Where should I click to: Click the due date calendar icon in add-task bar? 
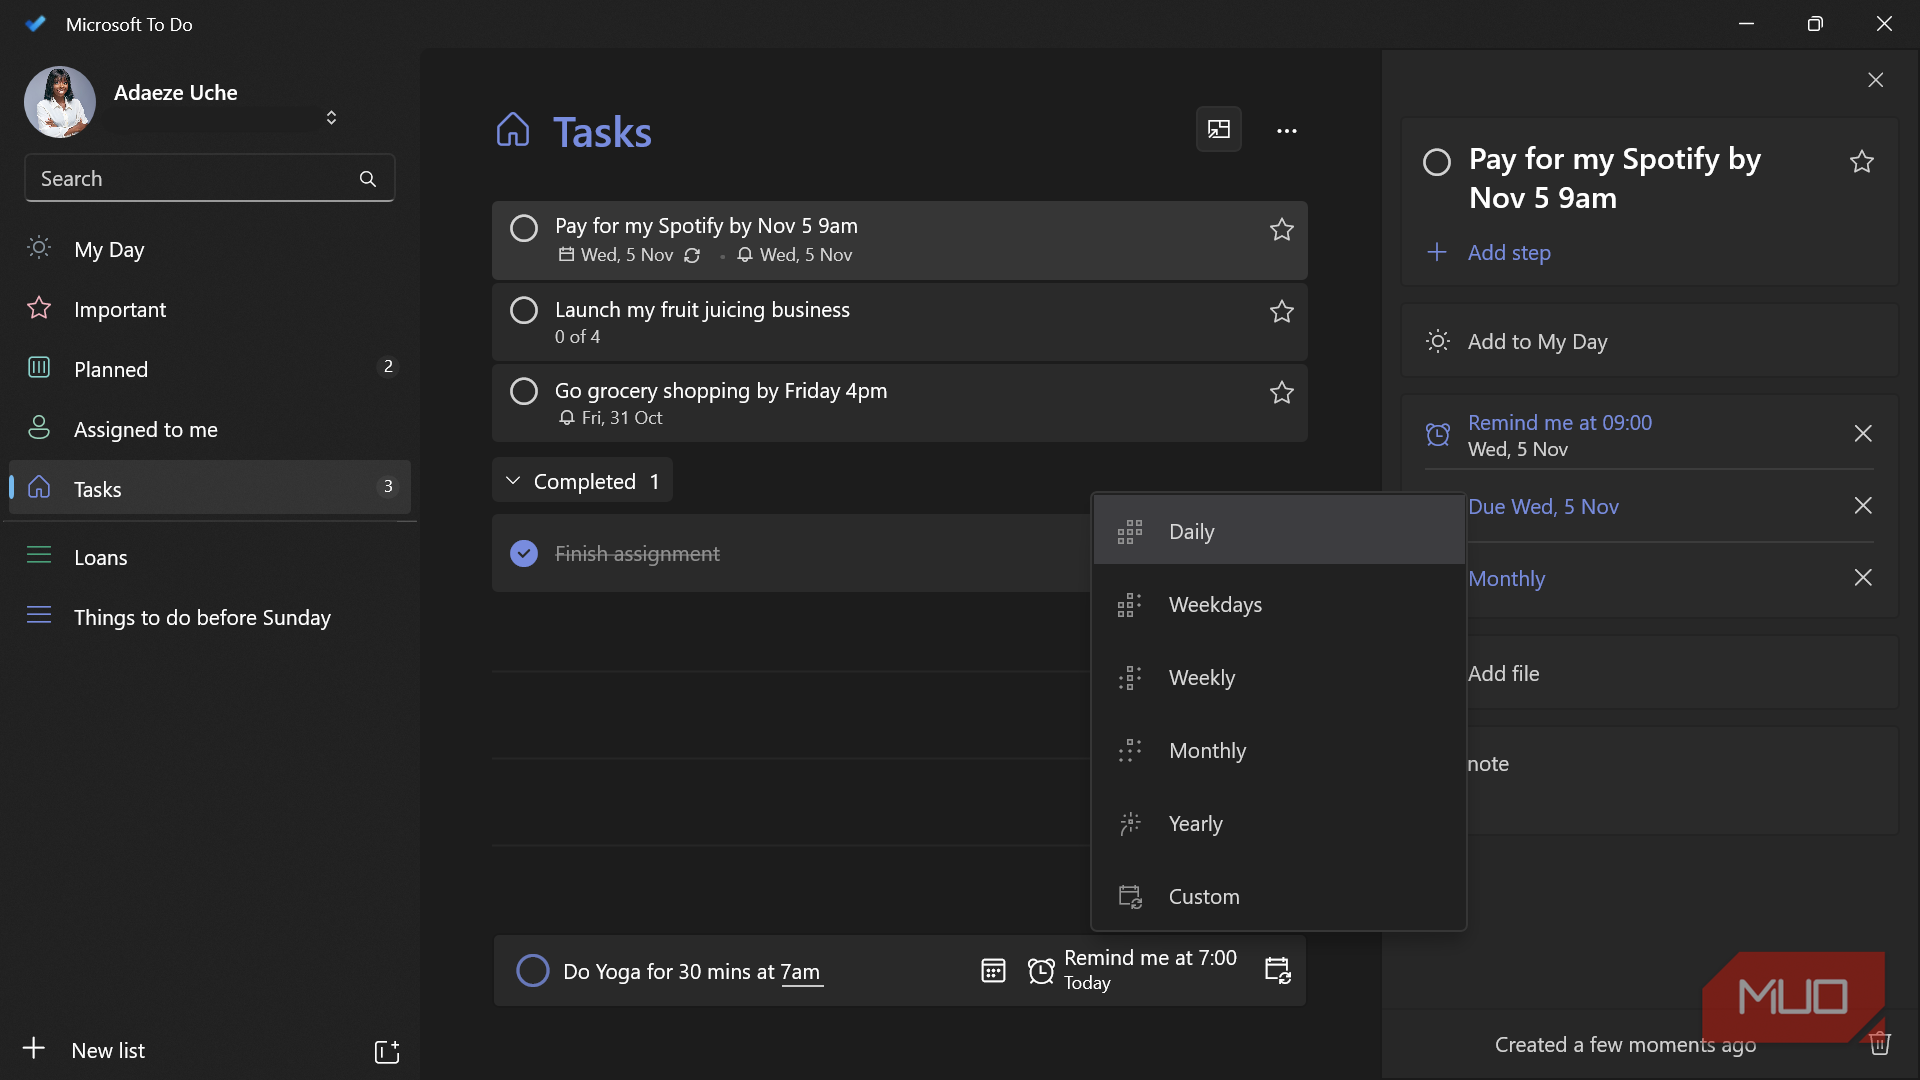click(x=993, y=971)
